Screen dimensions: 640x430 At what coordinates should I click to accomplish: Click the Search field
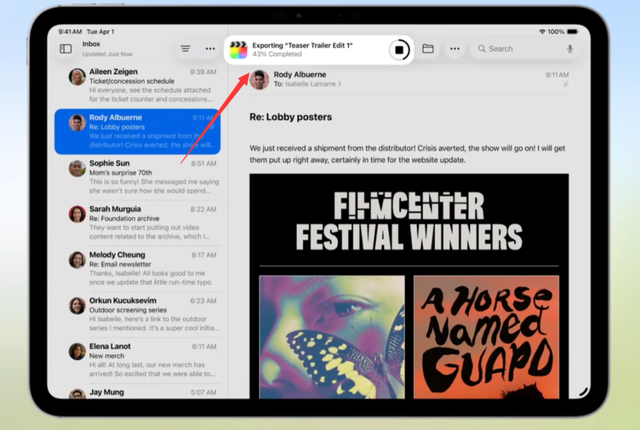[525, 49]
